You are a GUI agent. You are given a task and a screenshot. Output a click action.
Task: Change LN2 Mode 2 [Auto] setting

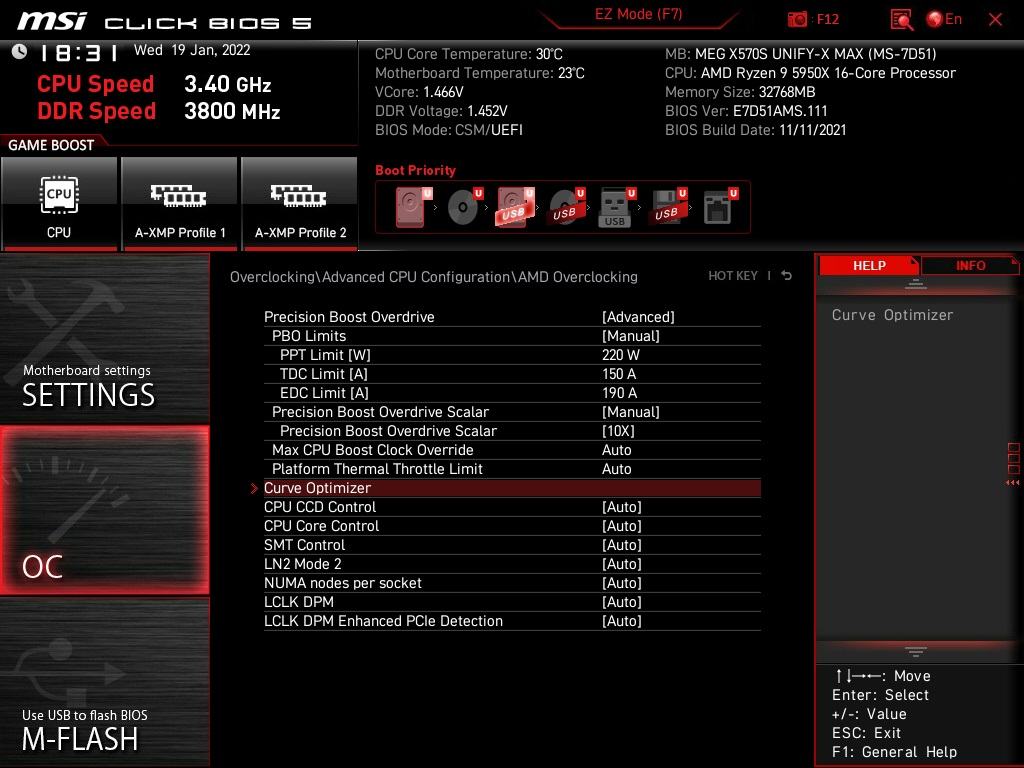coord(512,564)
